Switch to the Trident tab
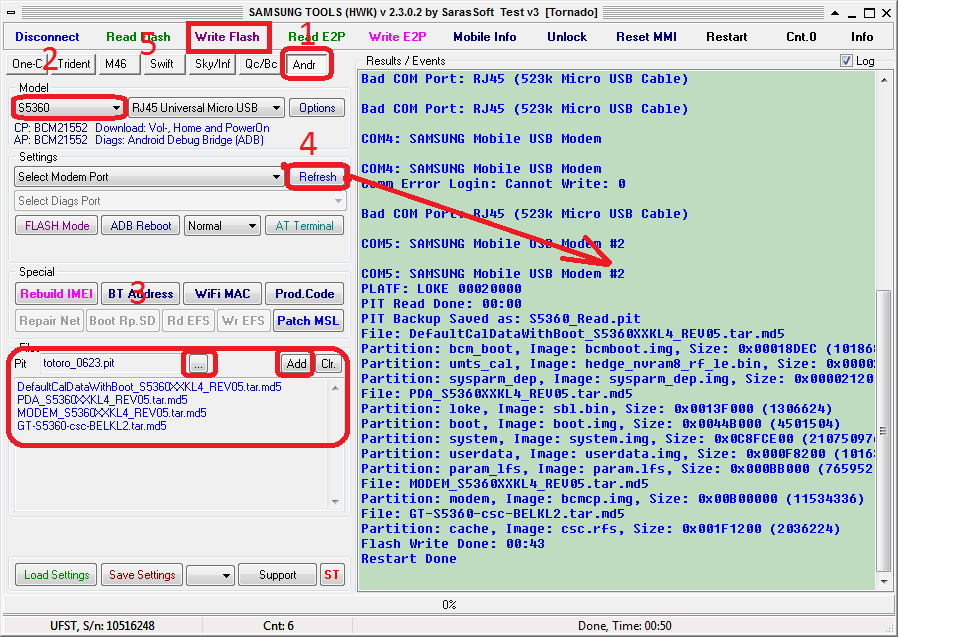960x637 pixels. coord(73,64)
